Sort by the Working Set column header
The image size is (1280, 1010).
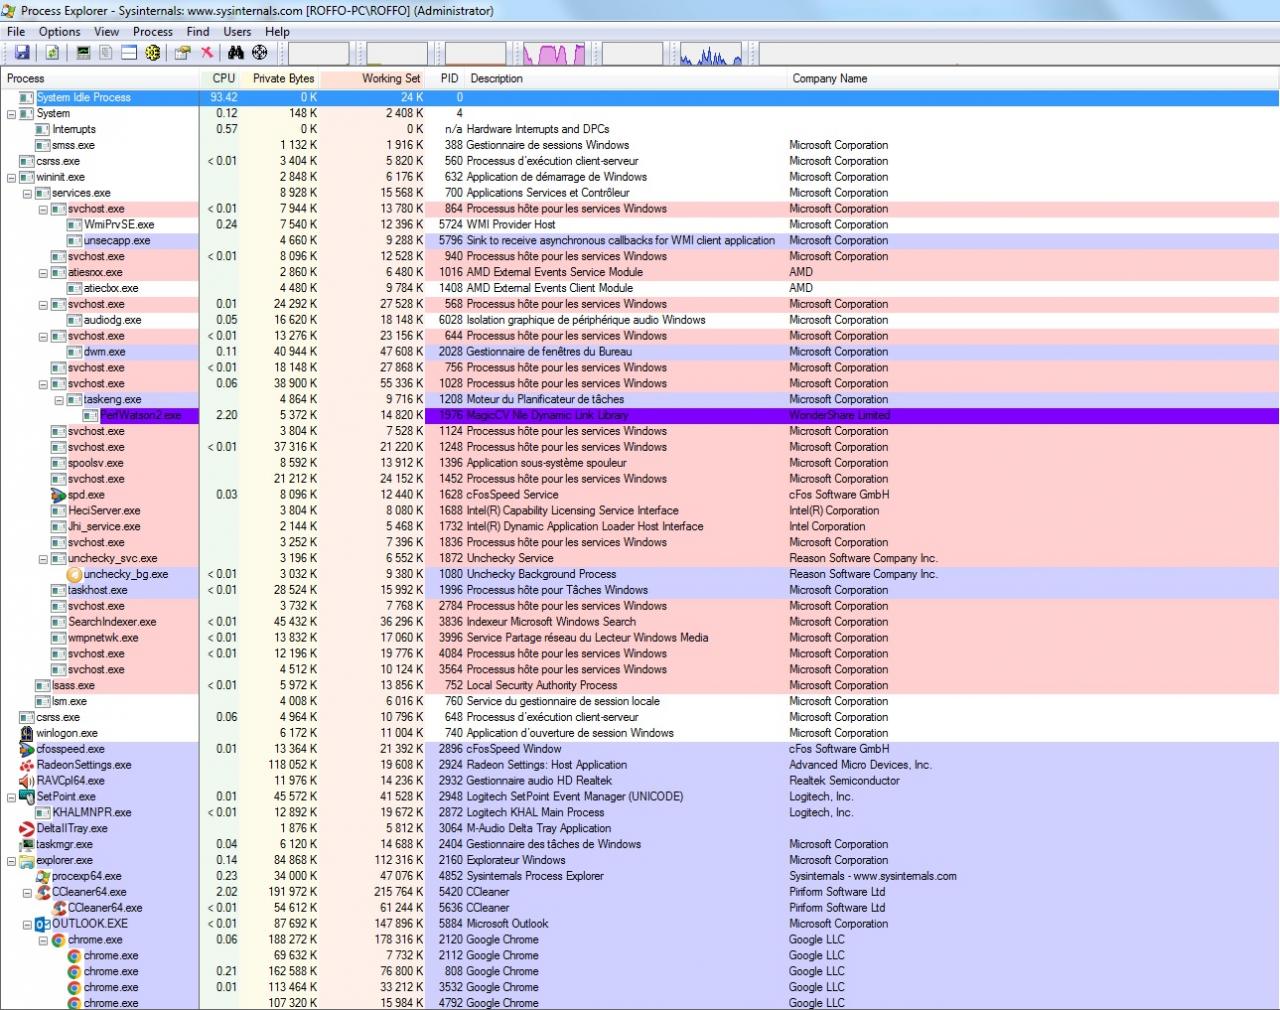tap(373, 78)
